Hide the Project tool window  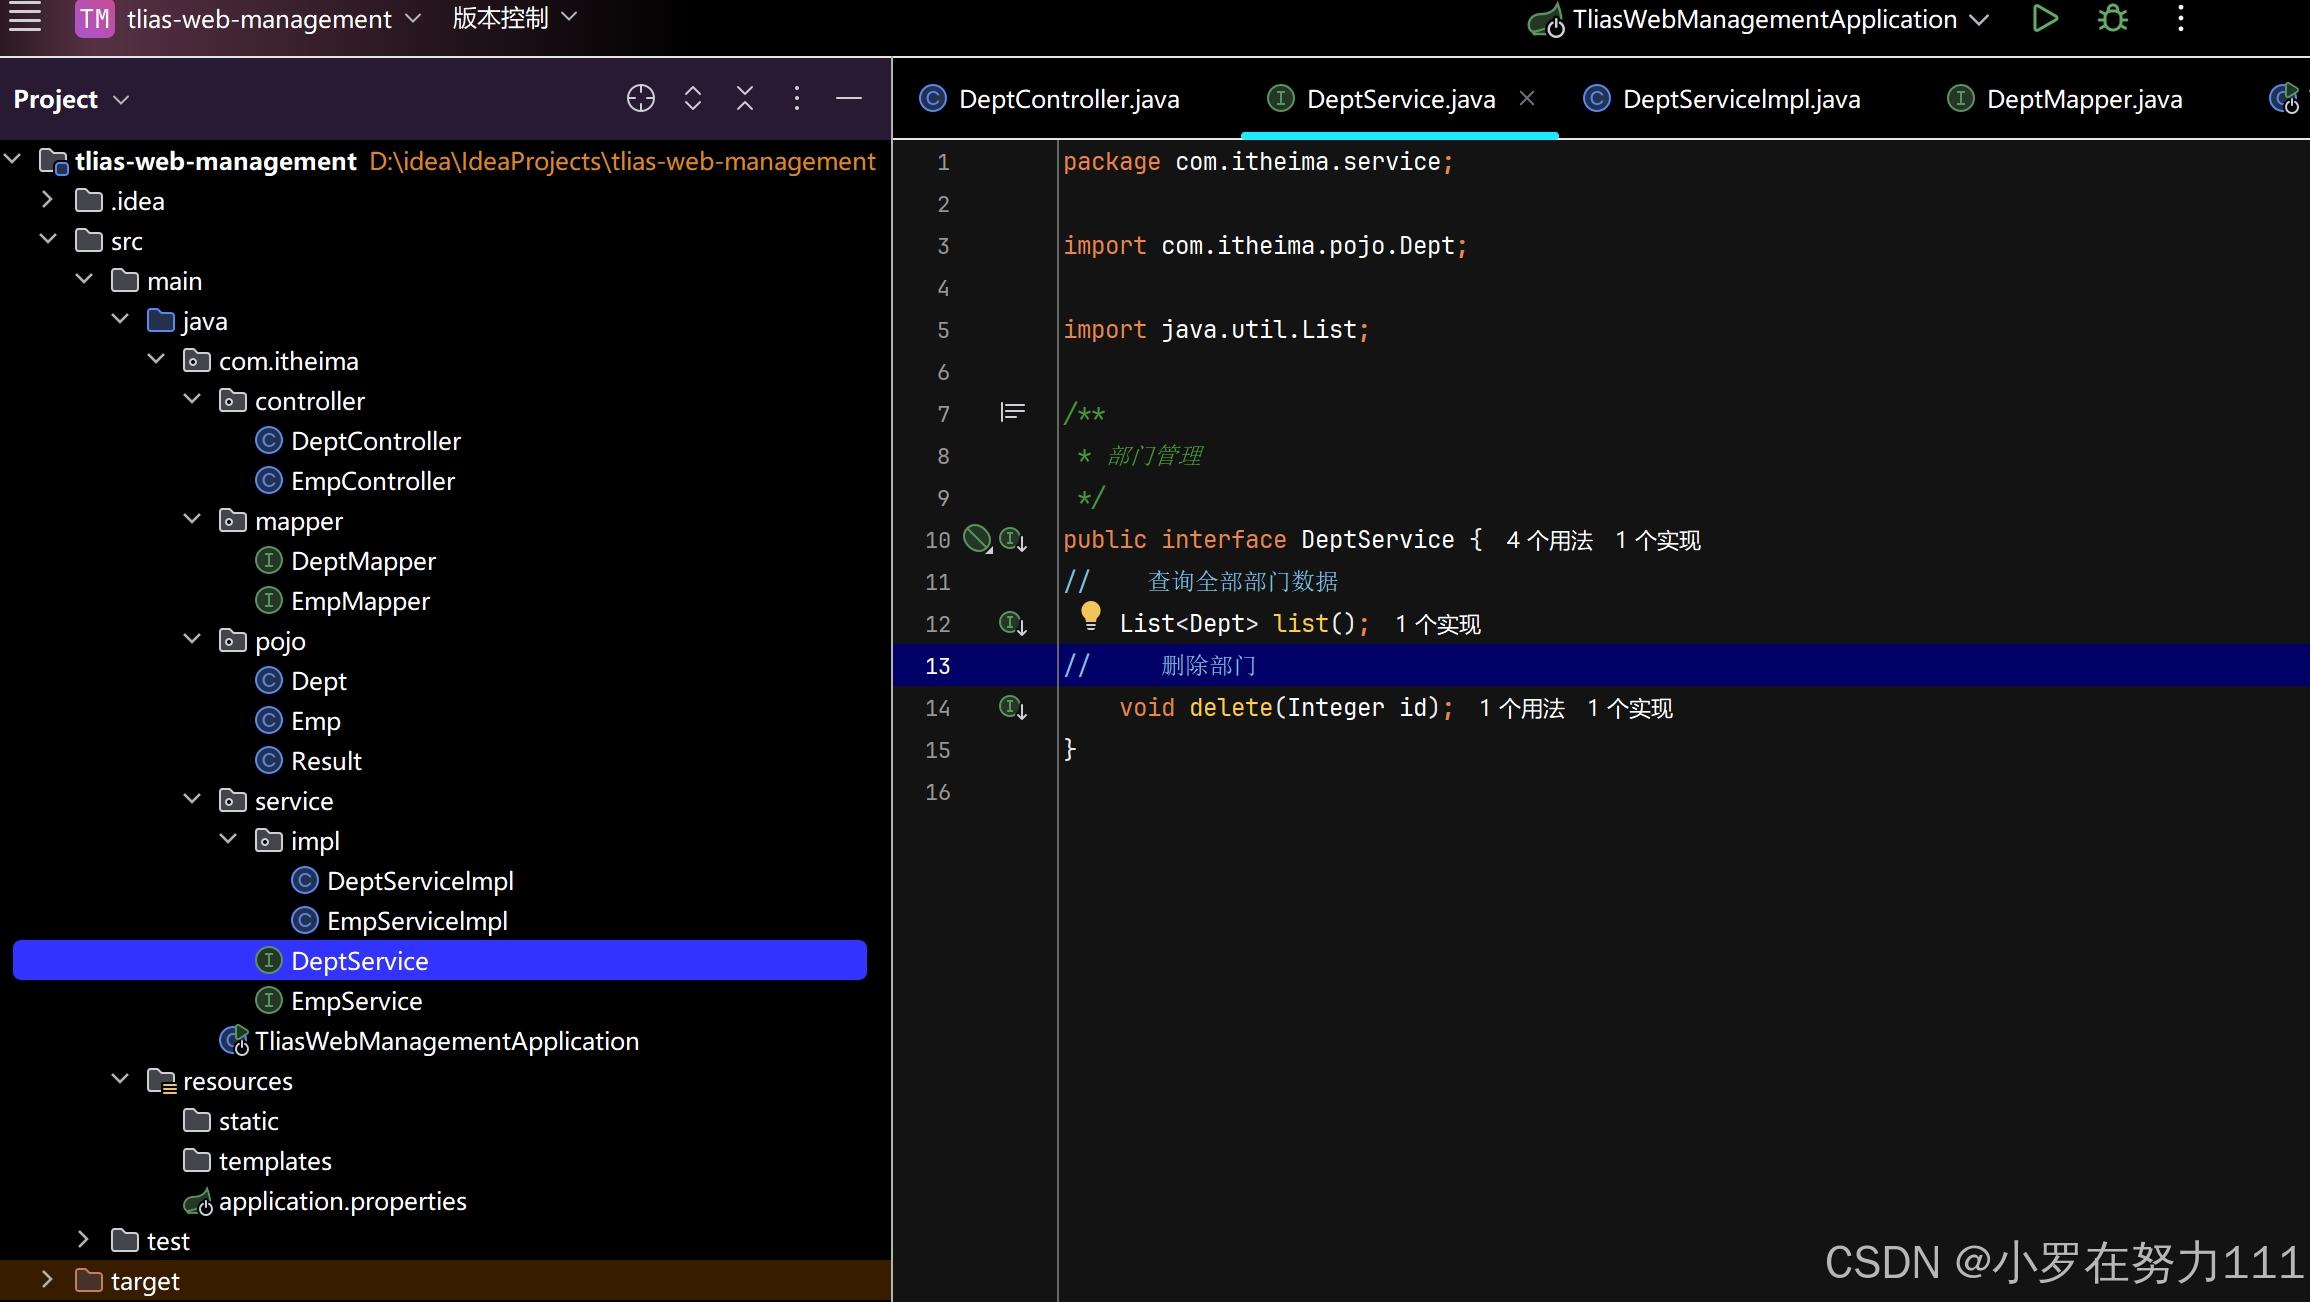click(849, 98)
